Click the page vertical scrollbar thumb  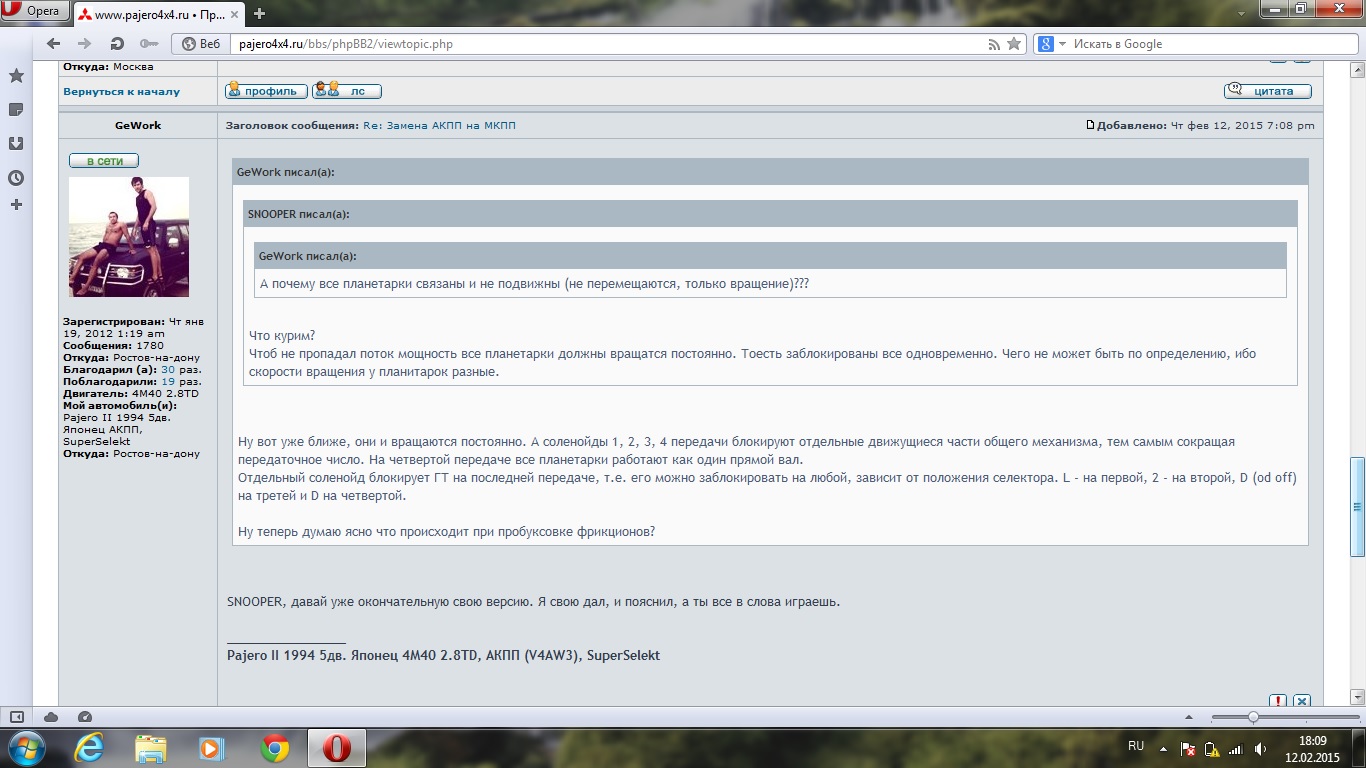(x=1357, y=507)
